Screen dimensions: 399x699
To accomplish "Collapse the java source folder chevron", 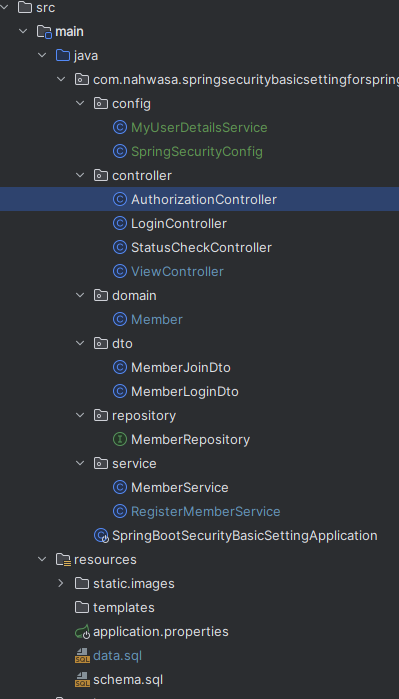I will click(x=42, y=55).
